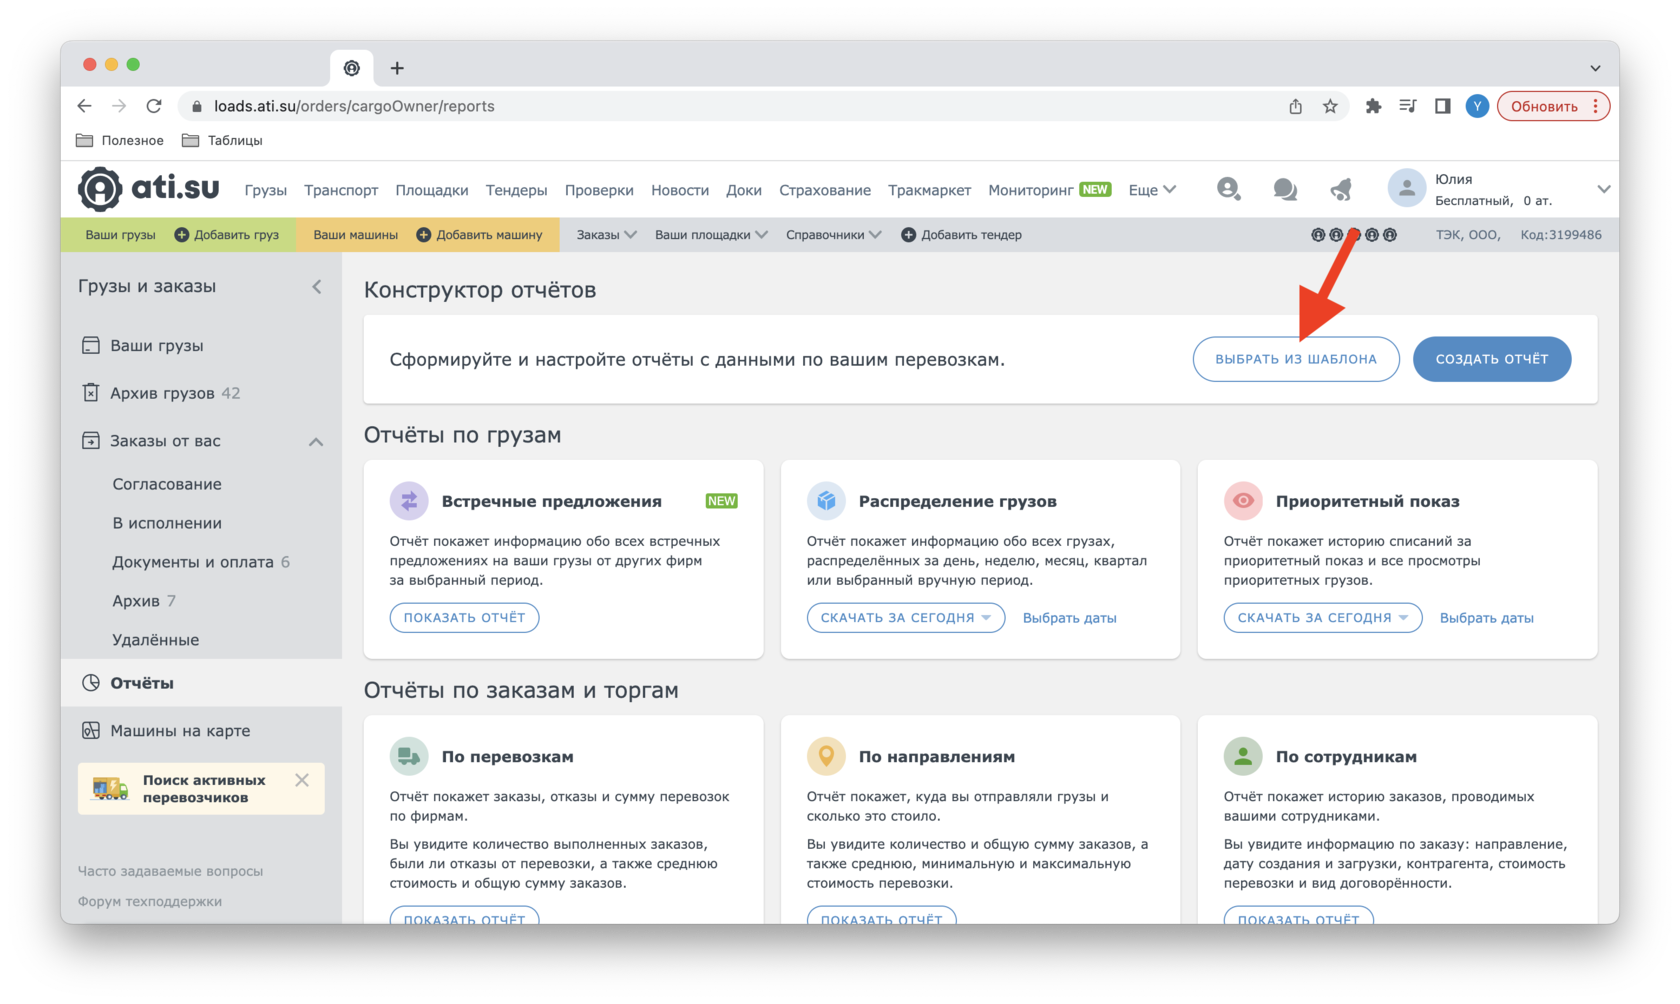Expand the Еще menu
The image size is (1680, 1004).
[x=1152, y=190]
